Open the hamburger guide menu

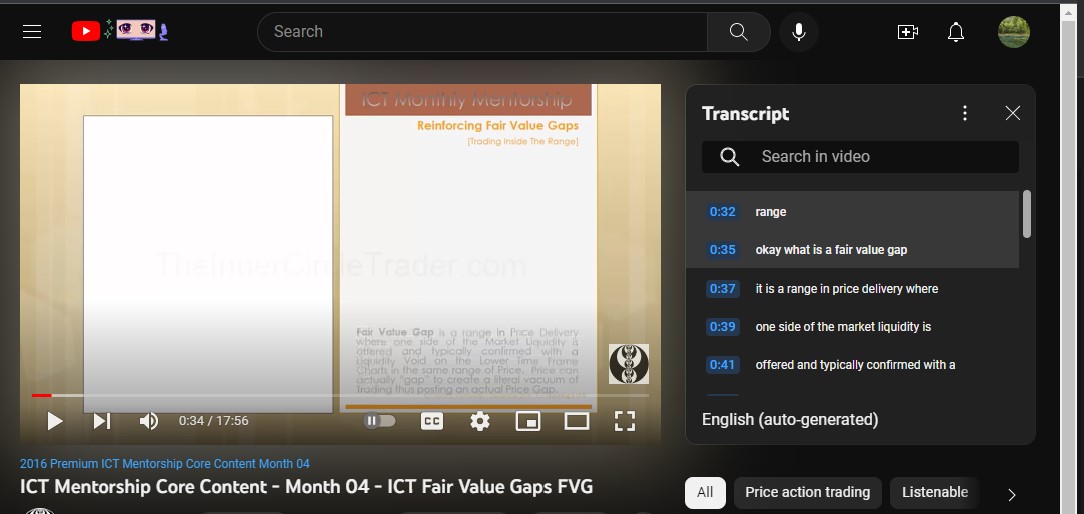(x=32, y=31)
